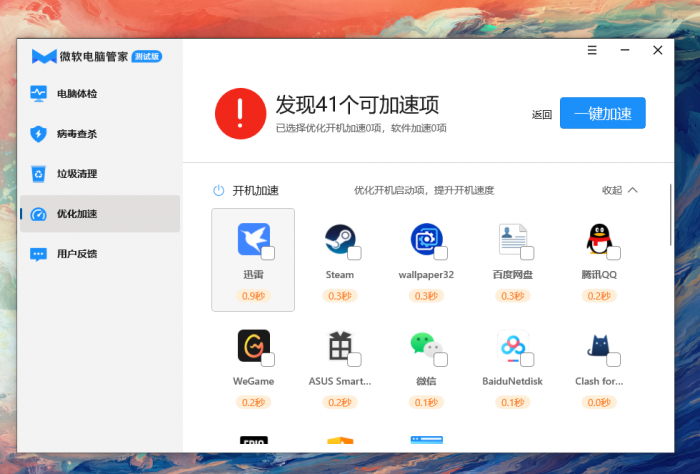
Task: Click the vertical scrollbar in startup list
Action: (x=671, y=215)
